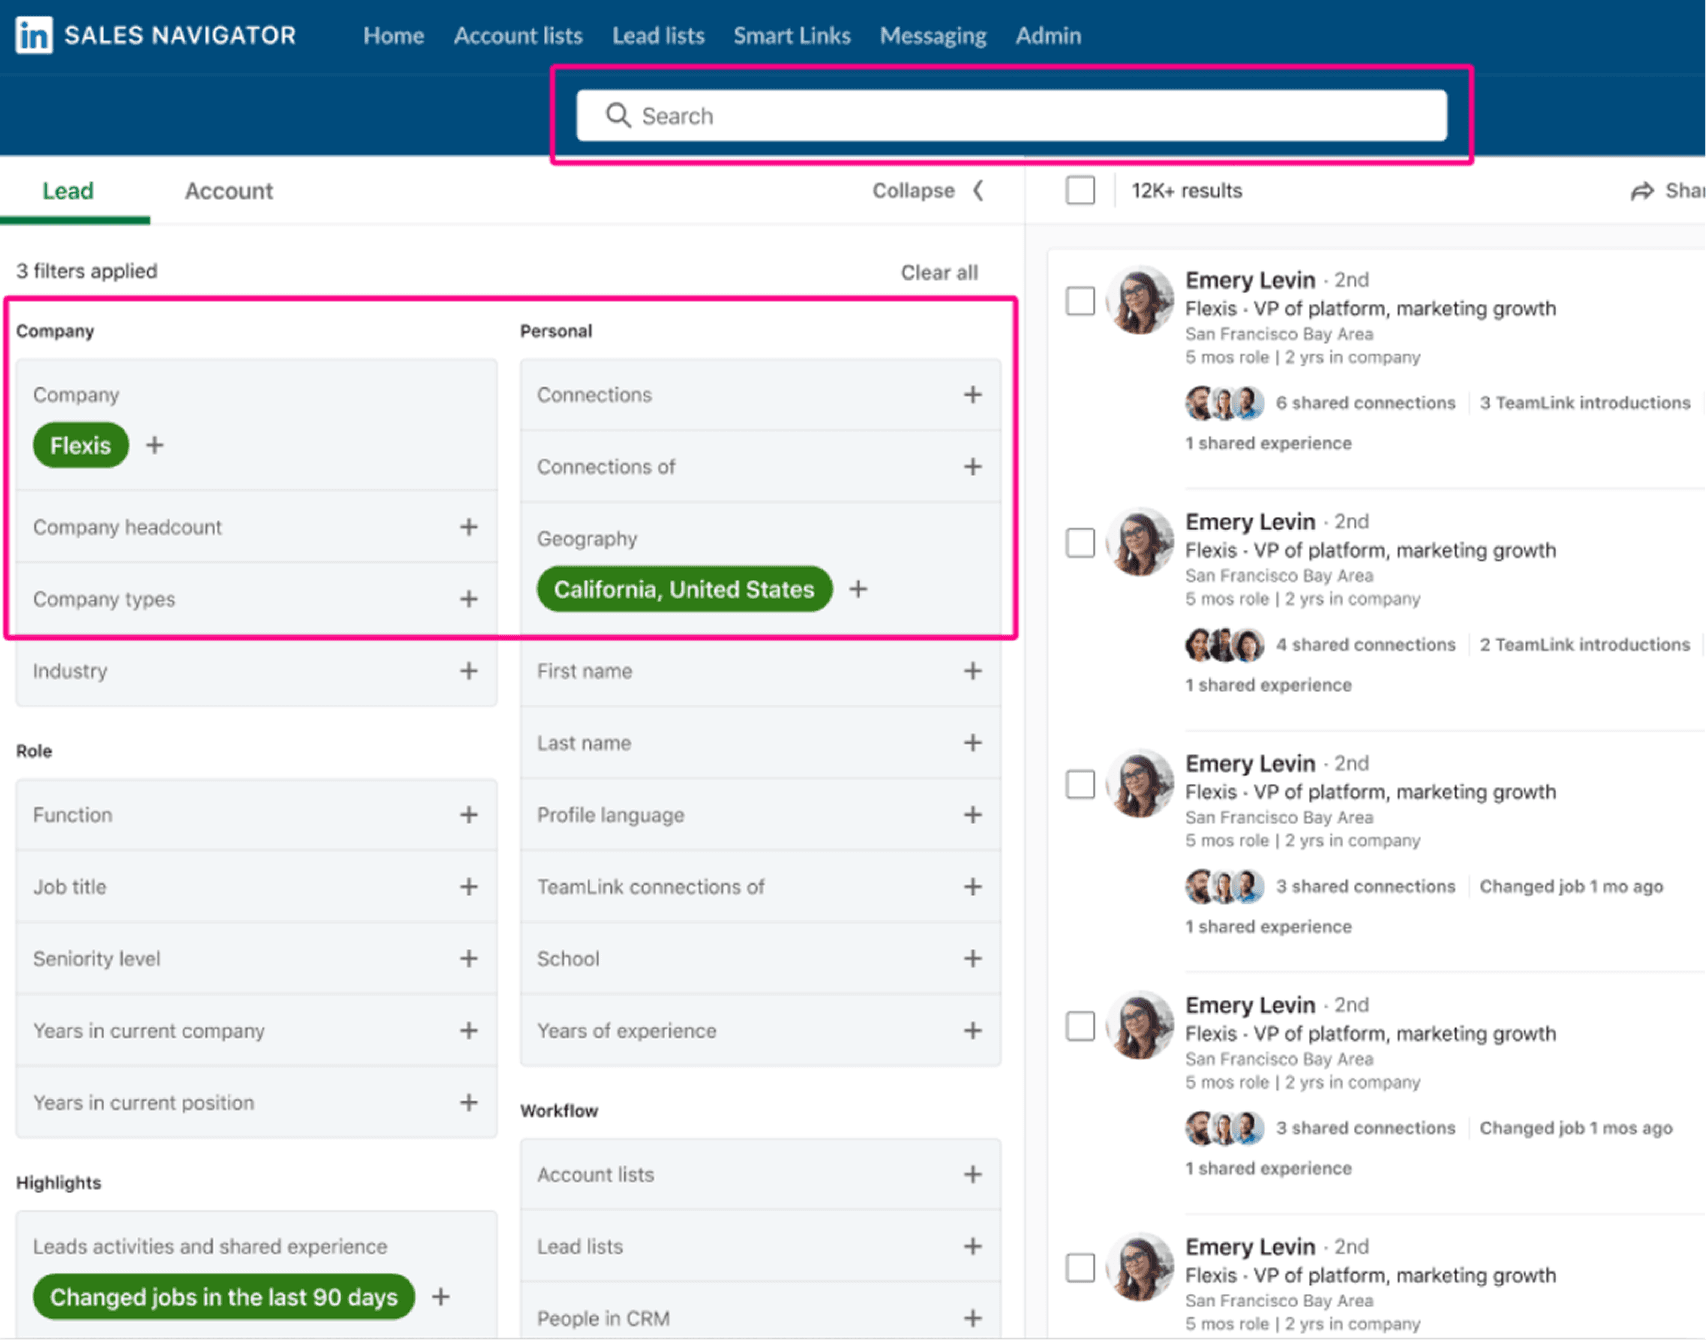Expand the Years of experience filter
Screen dimensions: 1706x1340
(x=760, y=1030)
